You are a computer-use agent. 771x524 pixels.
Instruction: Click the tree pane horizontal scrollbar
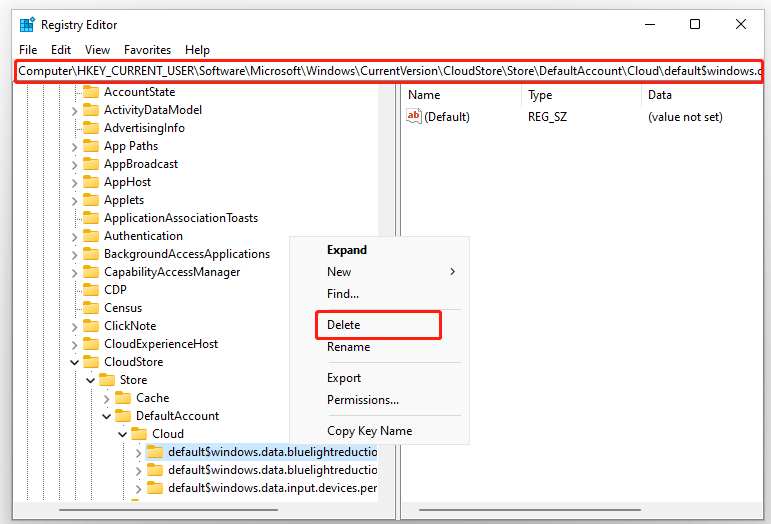point(168,510)
